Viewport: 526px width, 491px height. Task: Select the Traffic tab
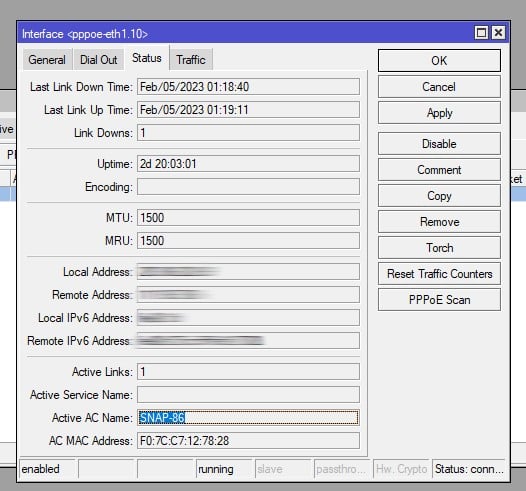[x=191, y=60]
